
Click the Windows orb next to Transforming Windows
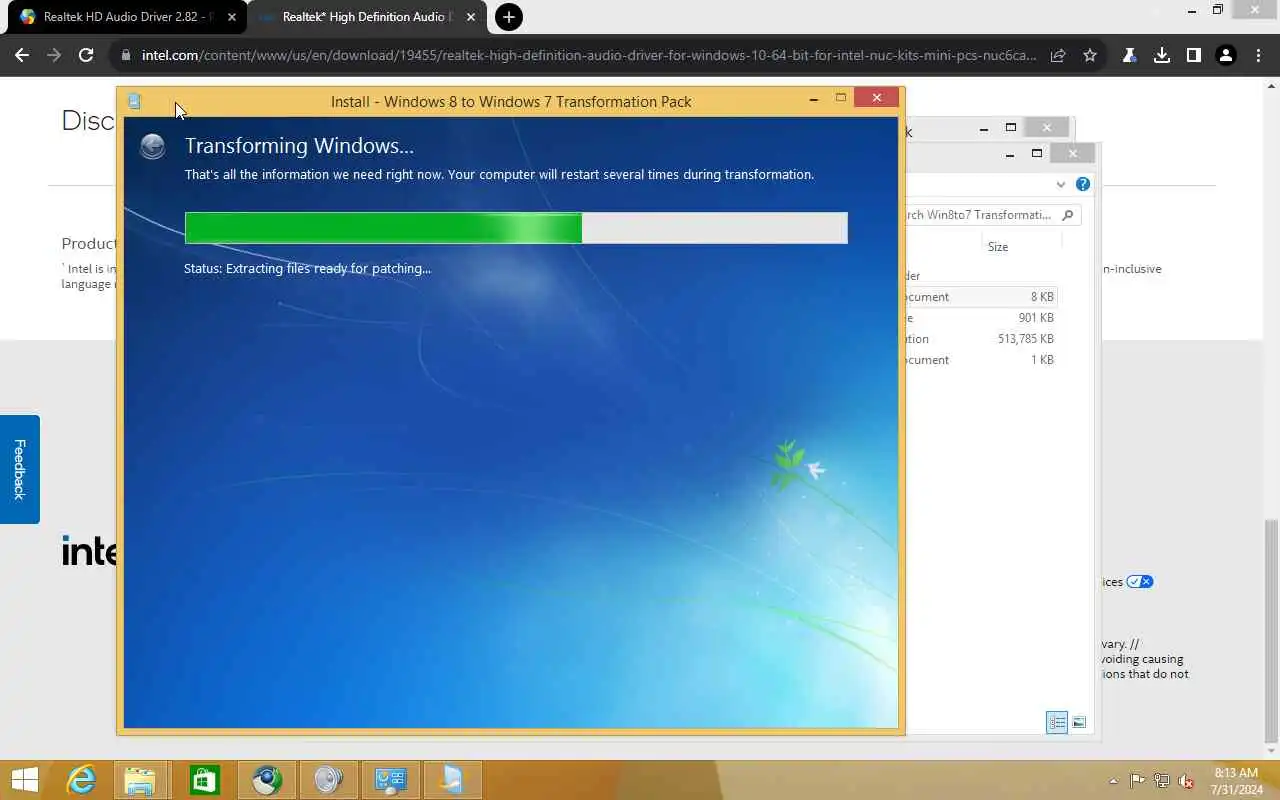[153, 147]
